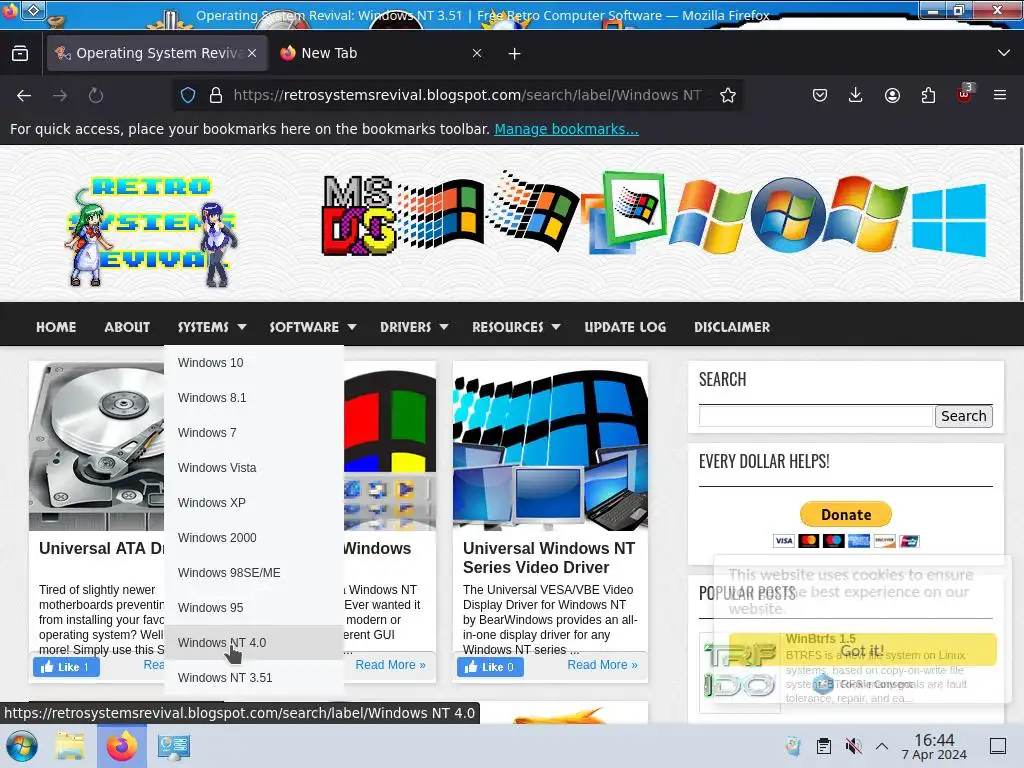Select Windows NT 3.51 from the Systems menu
Viewport: 1024px width, 768px height.
[254, 678]
